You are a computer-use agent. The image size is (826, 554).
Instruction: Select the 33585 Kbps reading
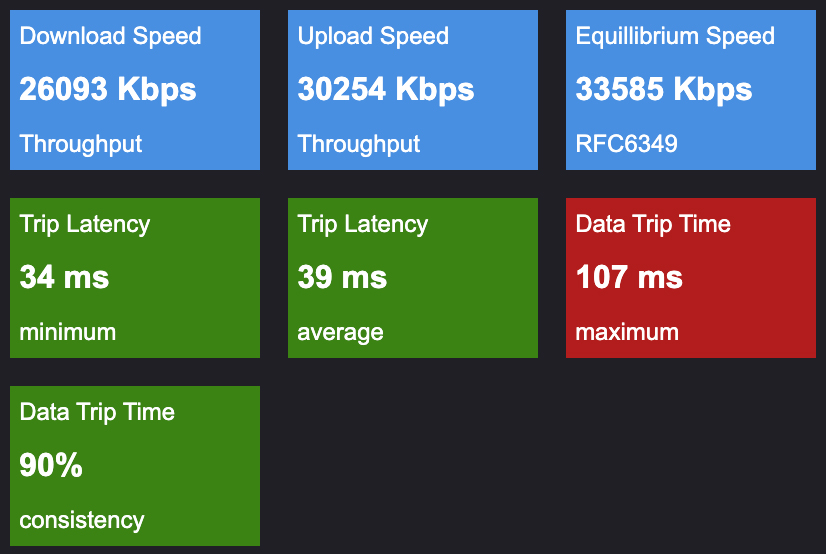point(664,89)
